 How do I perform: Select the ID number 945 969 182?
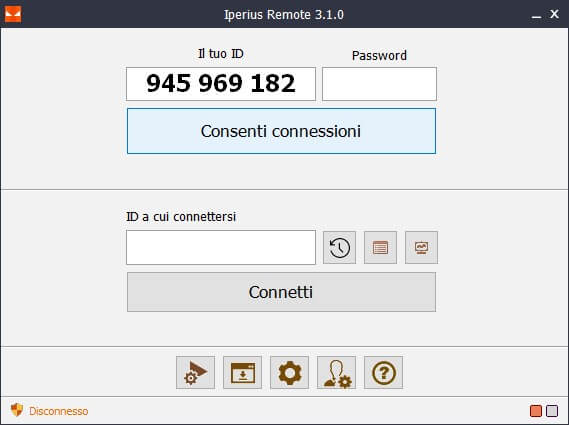(x=221, y=83)
